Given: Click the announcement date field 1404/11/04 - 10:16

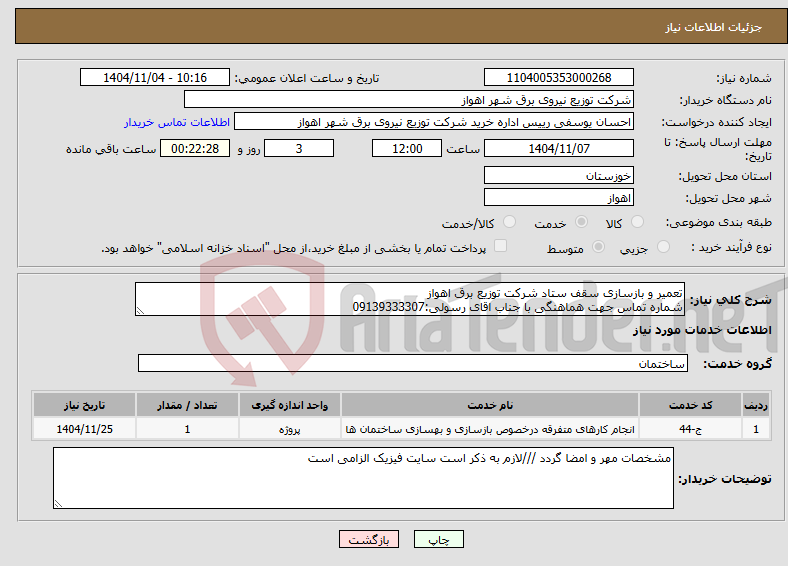Looking at the screenshot, I should point(155,77).
